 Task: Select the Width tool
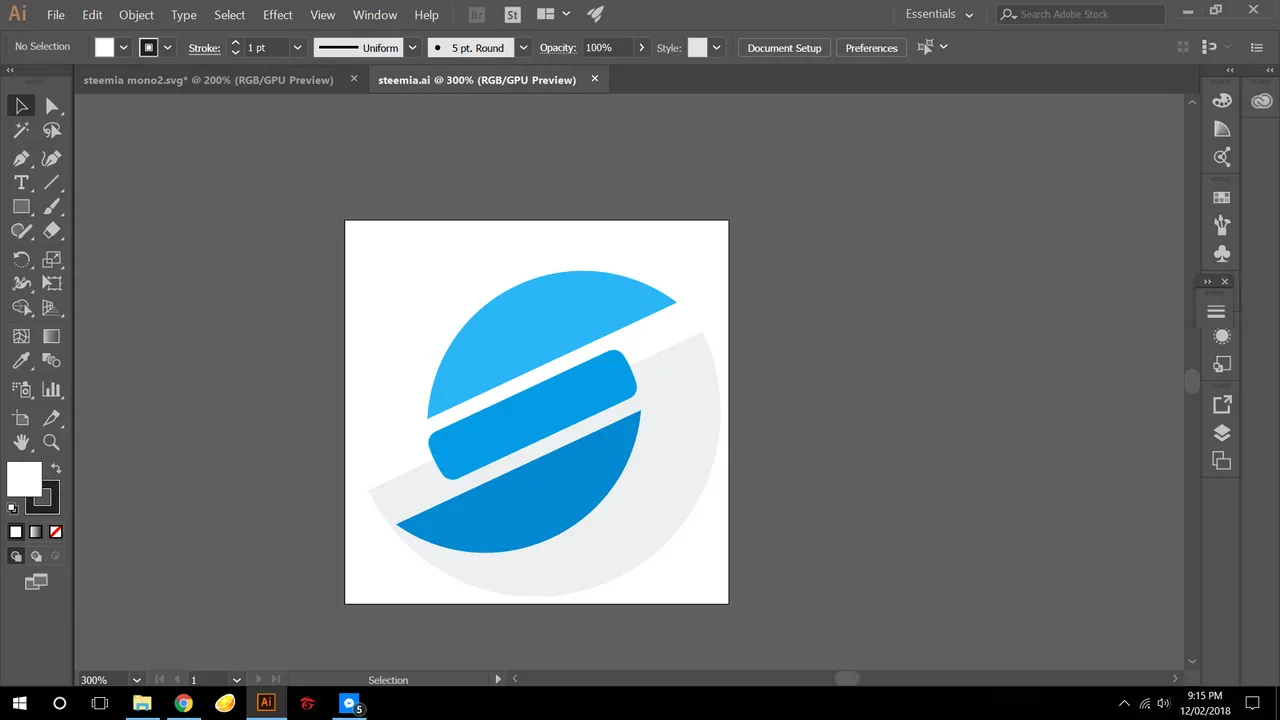point(21,284)
